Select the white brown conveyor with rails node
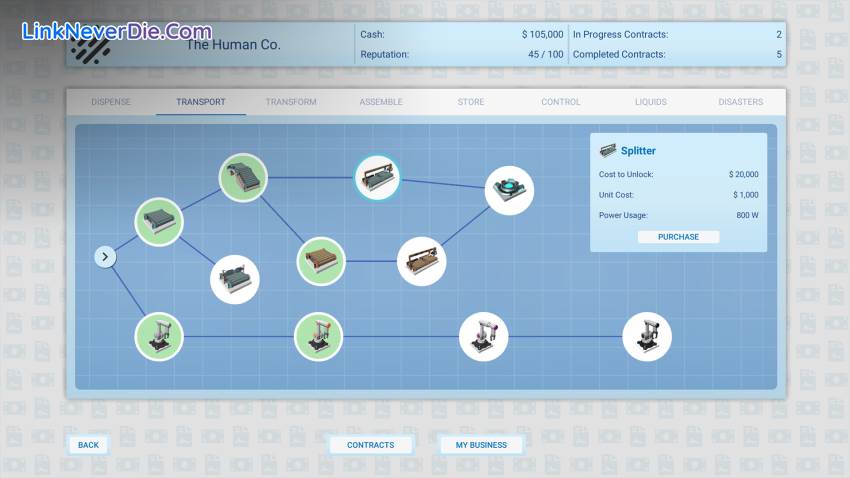The width and height of the screenshot is (850, 478). [x=422, y=261]
